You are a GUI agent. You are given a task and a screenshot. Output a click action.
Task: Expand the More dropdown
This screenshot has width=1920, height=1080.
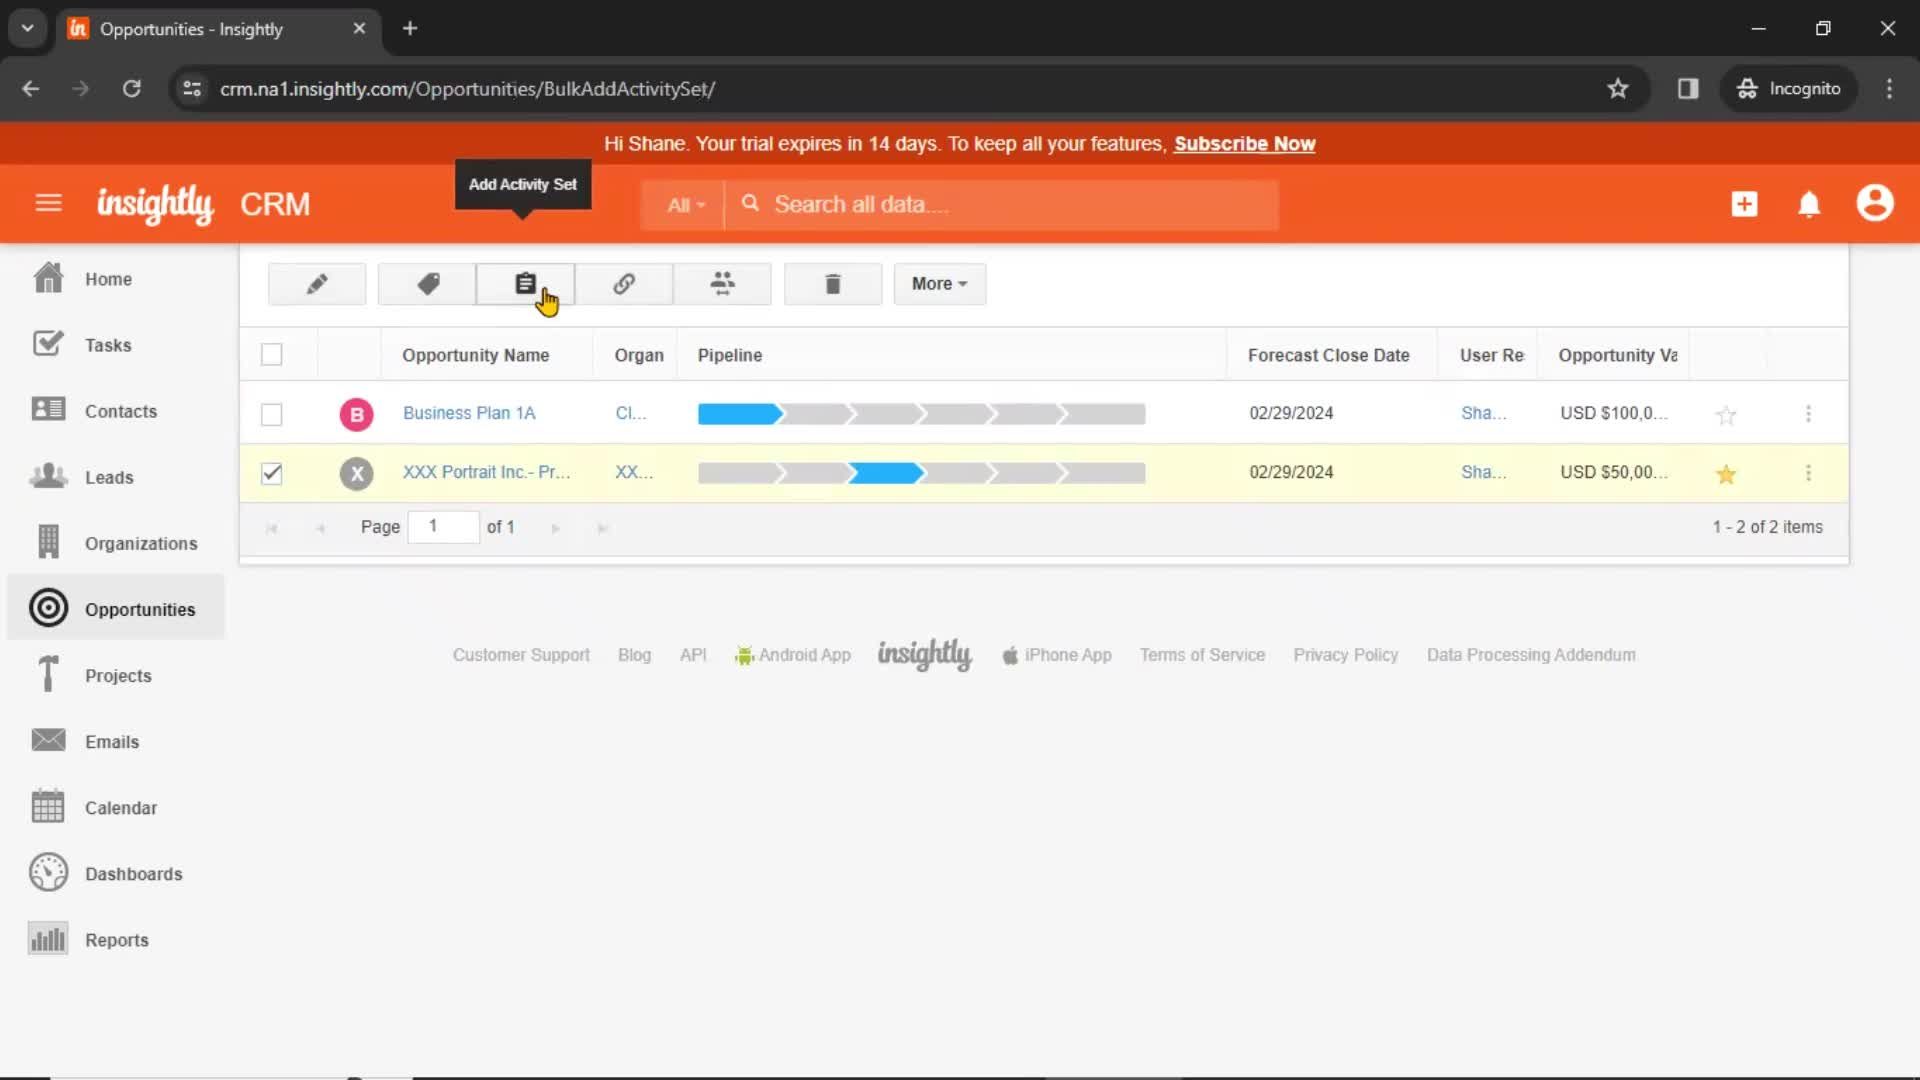[x=939, y=284]
